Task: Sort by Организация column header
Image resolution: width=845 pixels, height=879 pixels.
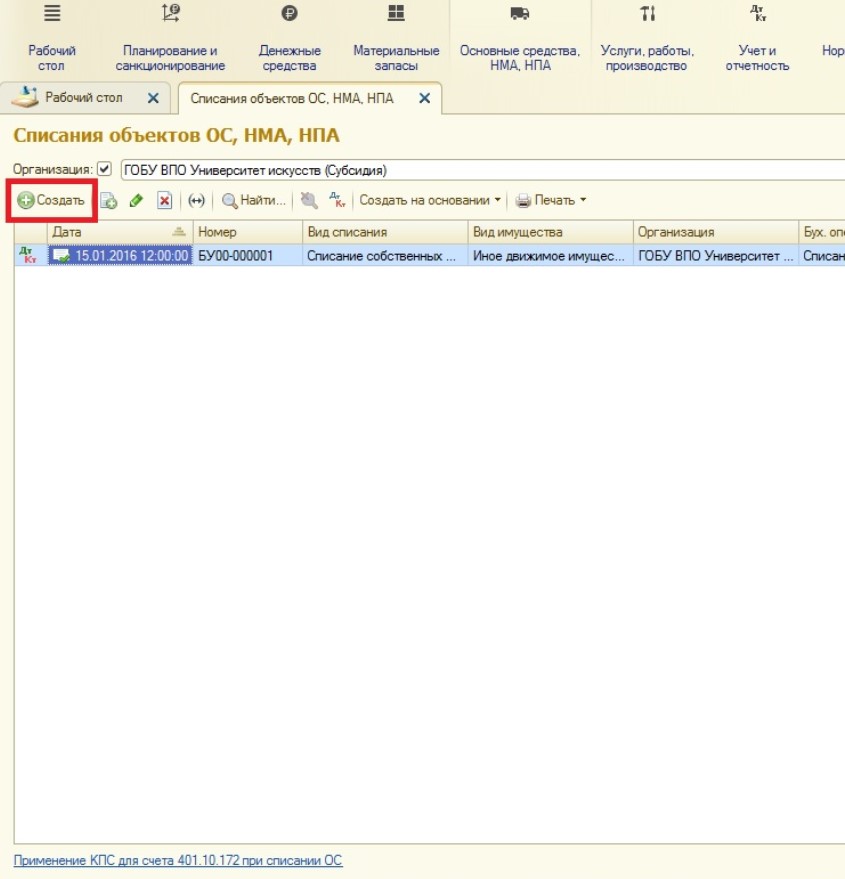Action: (715, 232)
